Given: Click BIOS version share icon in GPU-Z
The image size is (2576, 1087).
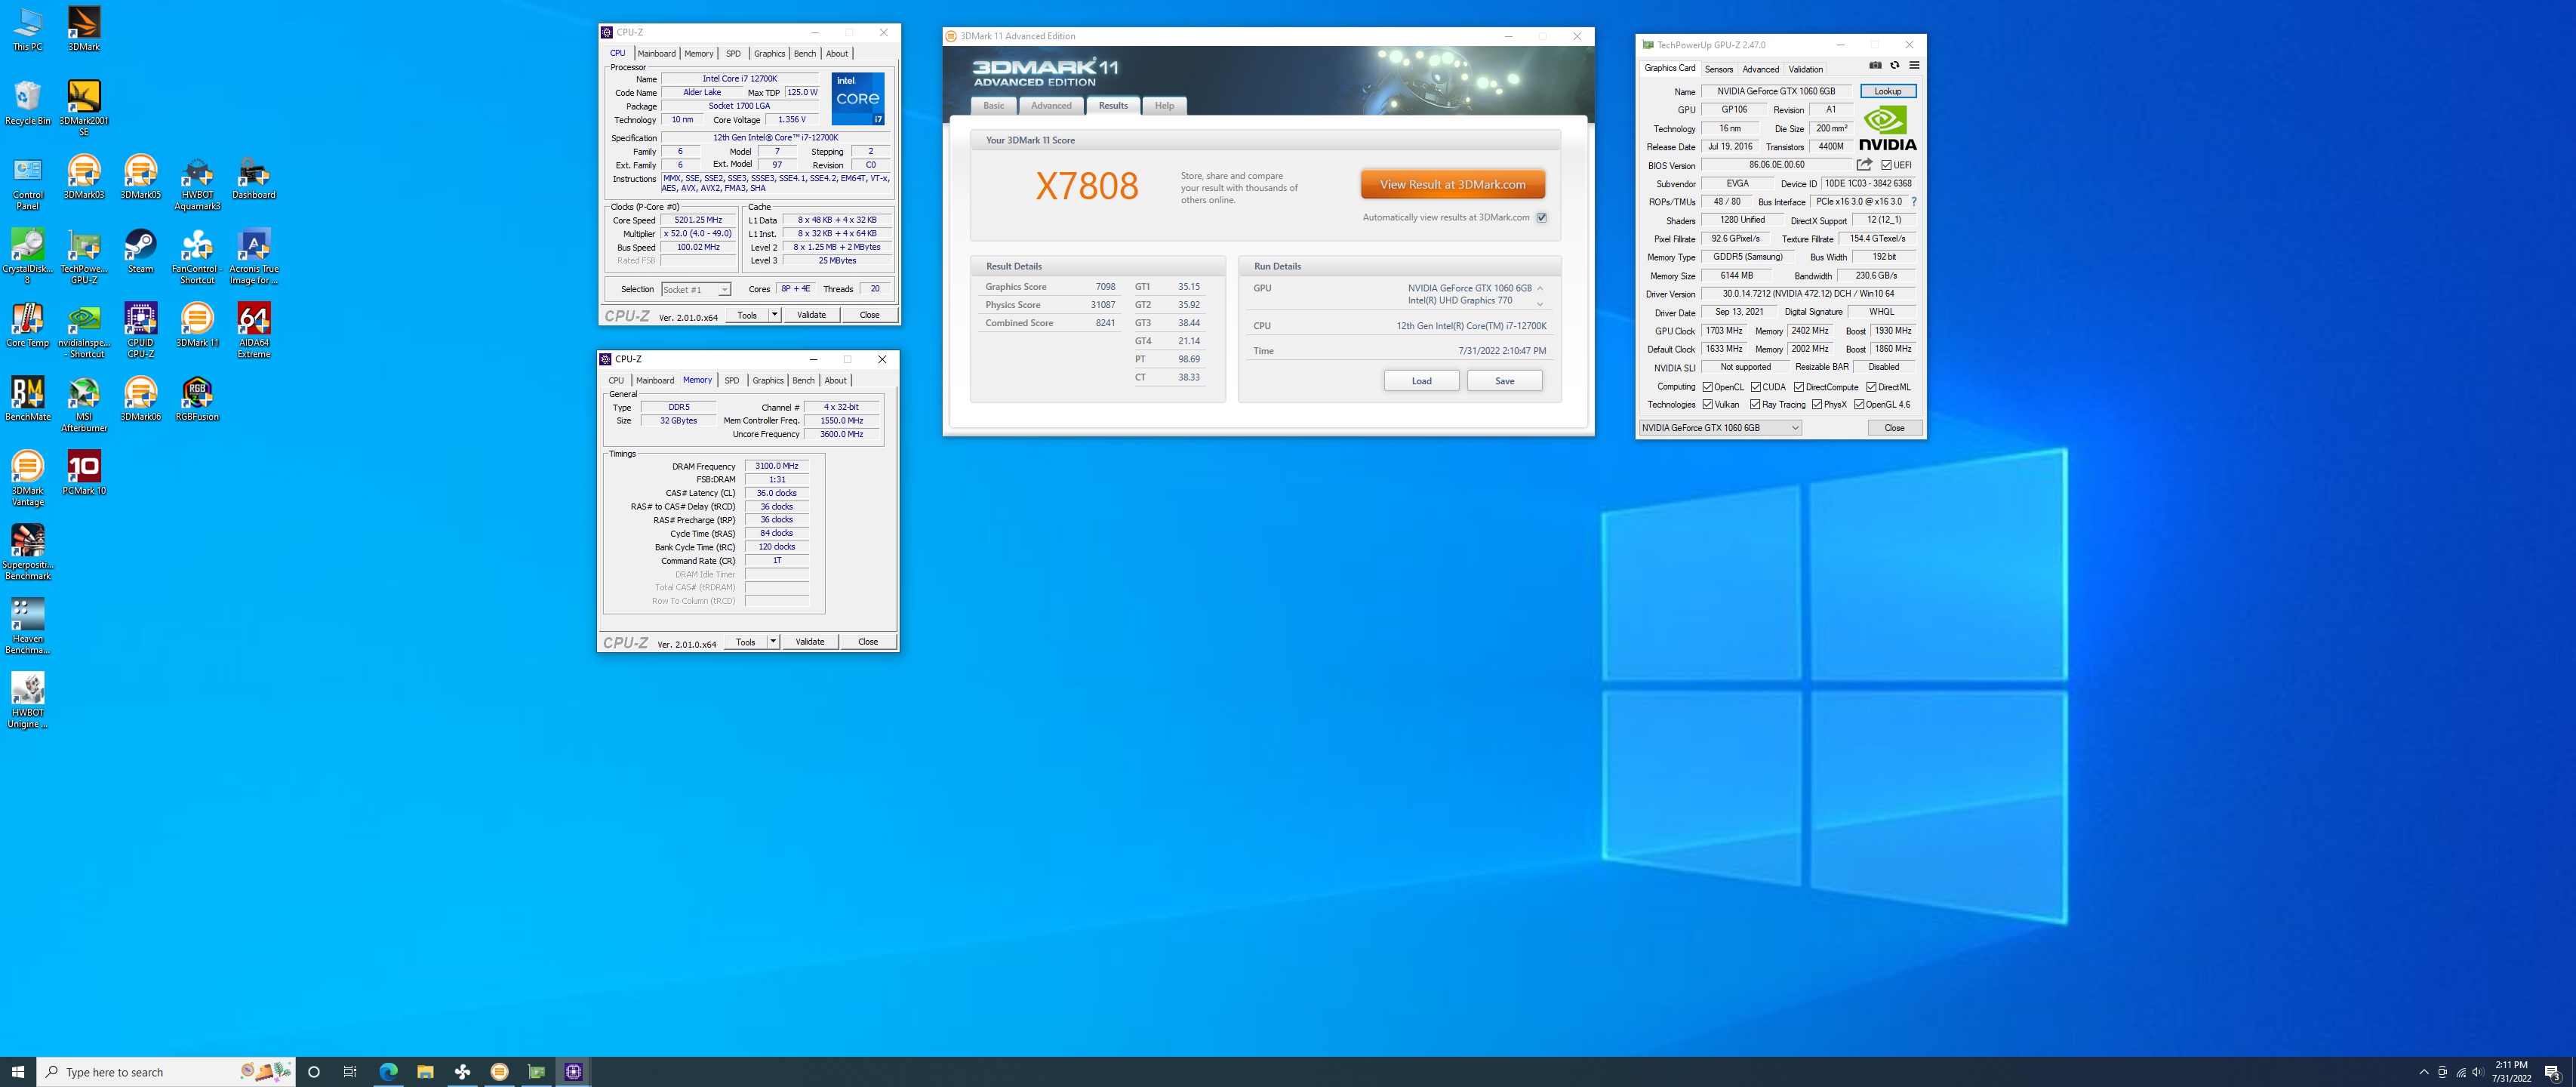Looking at the screenshot, I should [1864, 165].
